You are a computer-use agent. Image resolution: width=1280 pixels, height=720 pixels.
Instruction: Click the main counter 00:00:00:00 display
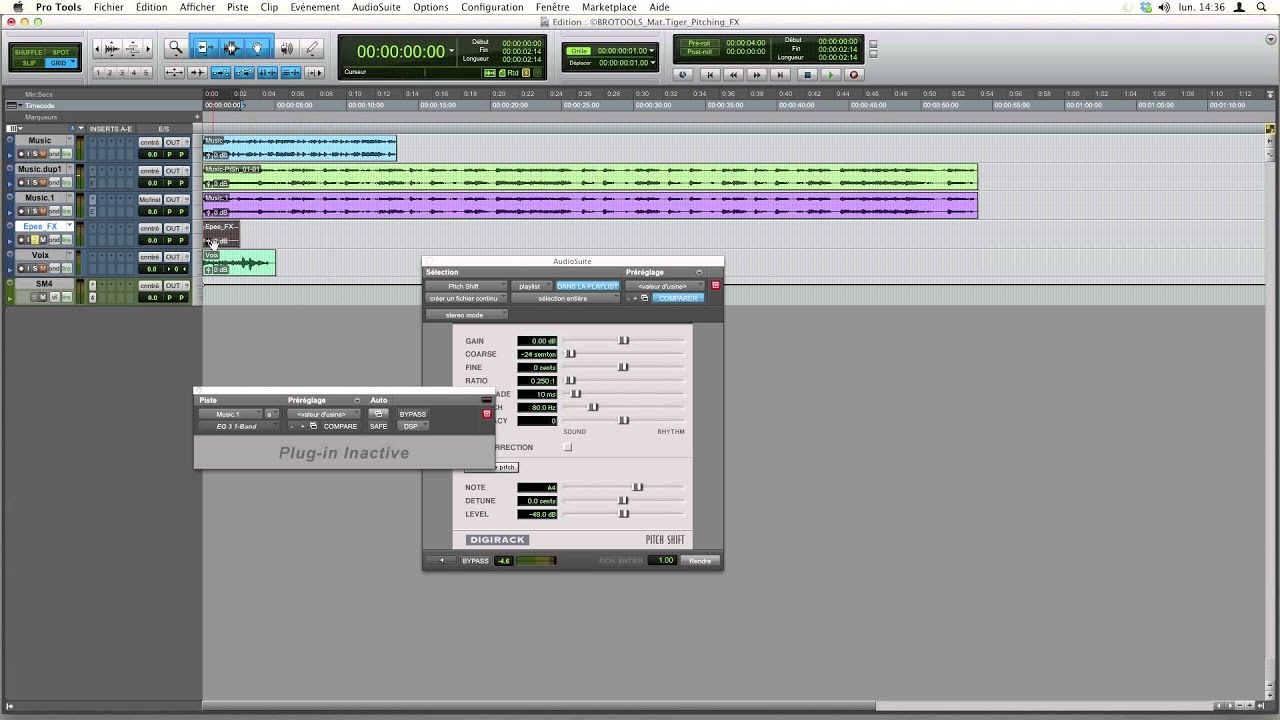coord(401,52)
